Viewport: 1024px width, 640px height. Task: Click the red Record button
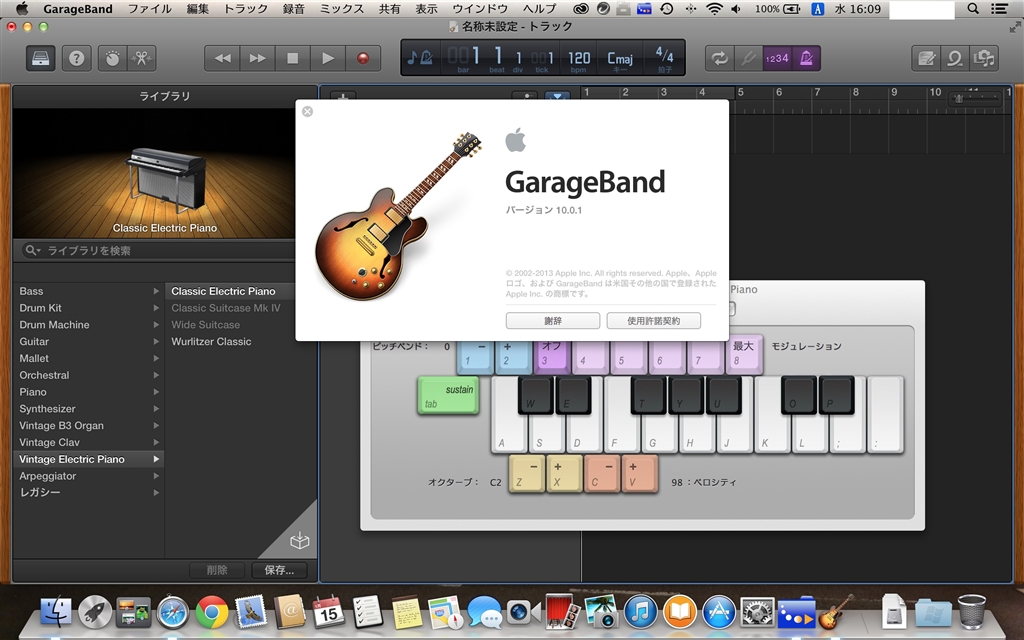pyautogui.click(x=362, y=58)
